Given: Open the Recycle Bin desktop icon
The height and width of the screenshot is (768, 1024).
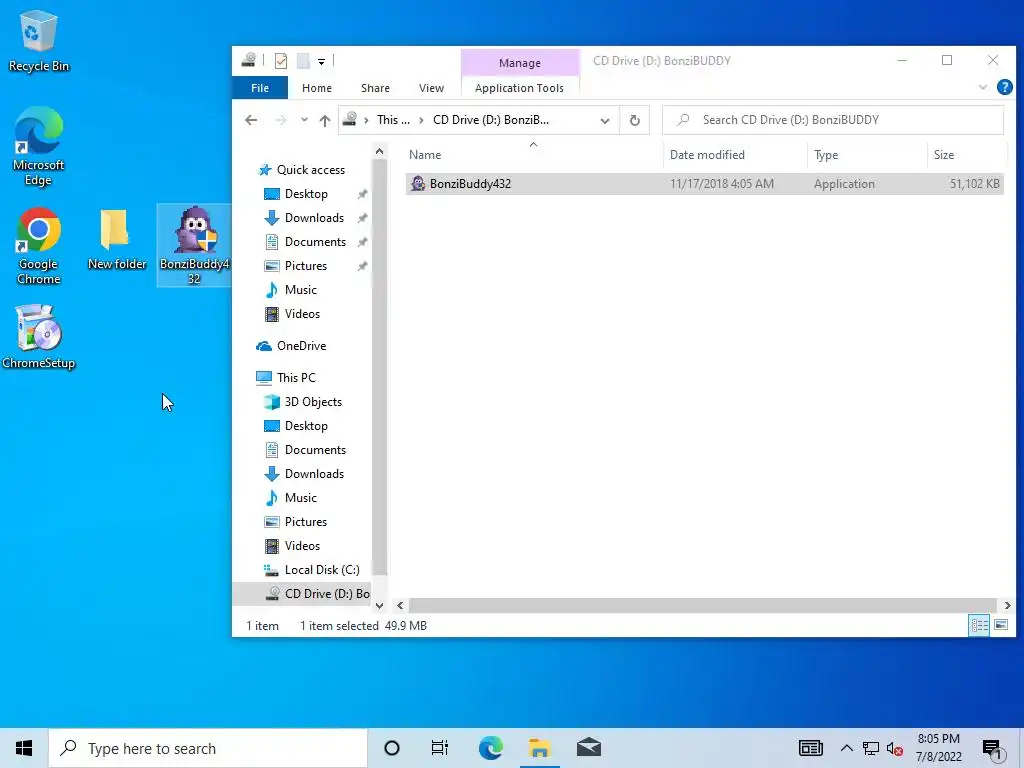Looking at the screenshot, I should [x=39, y=40].
